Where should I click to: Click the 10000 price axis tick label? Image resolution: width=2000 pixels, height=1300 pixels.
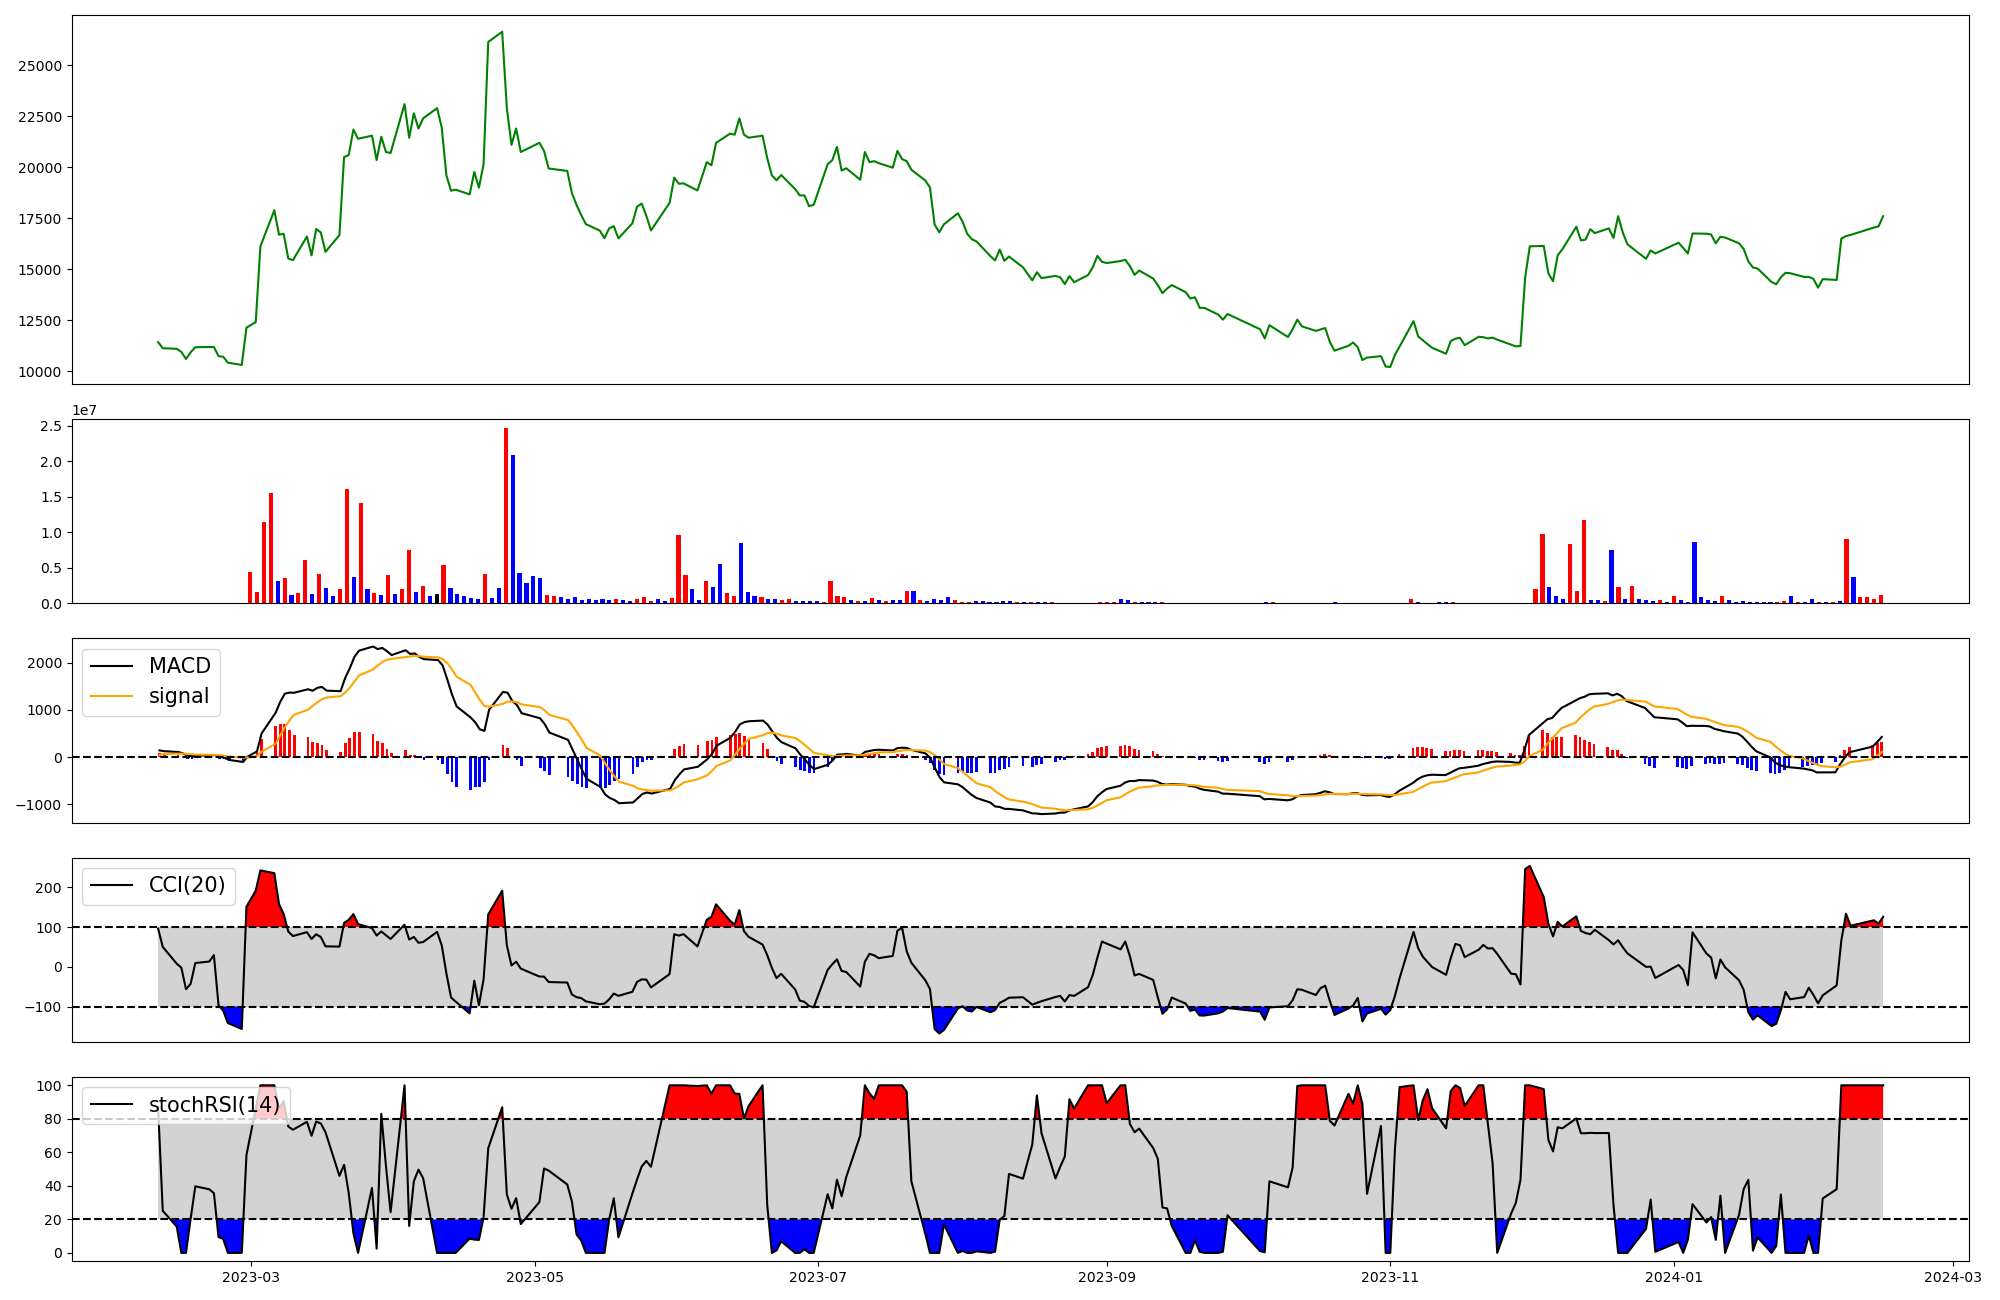point(40,372)
